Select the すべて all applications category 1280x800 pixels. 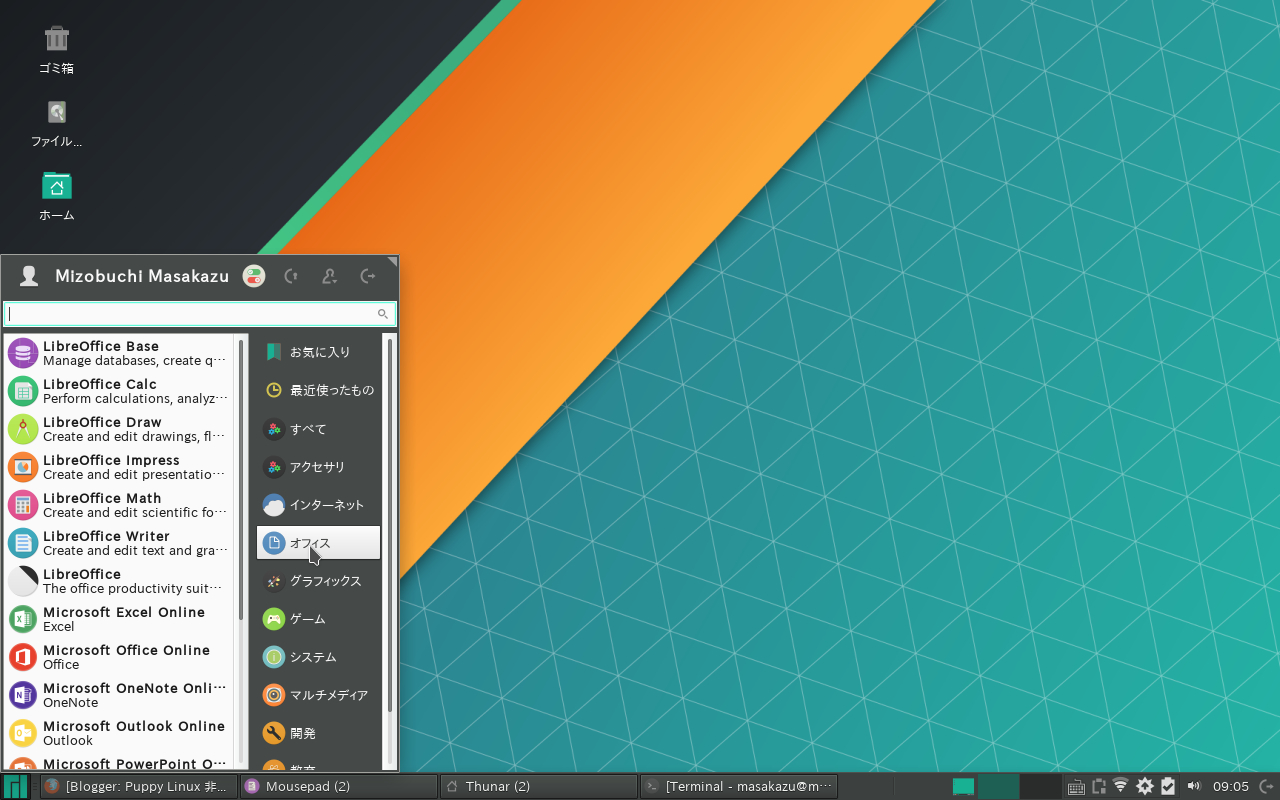pyautogui.click(x=318, y=429)
